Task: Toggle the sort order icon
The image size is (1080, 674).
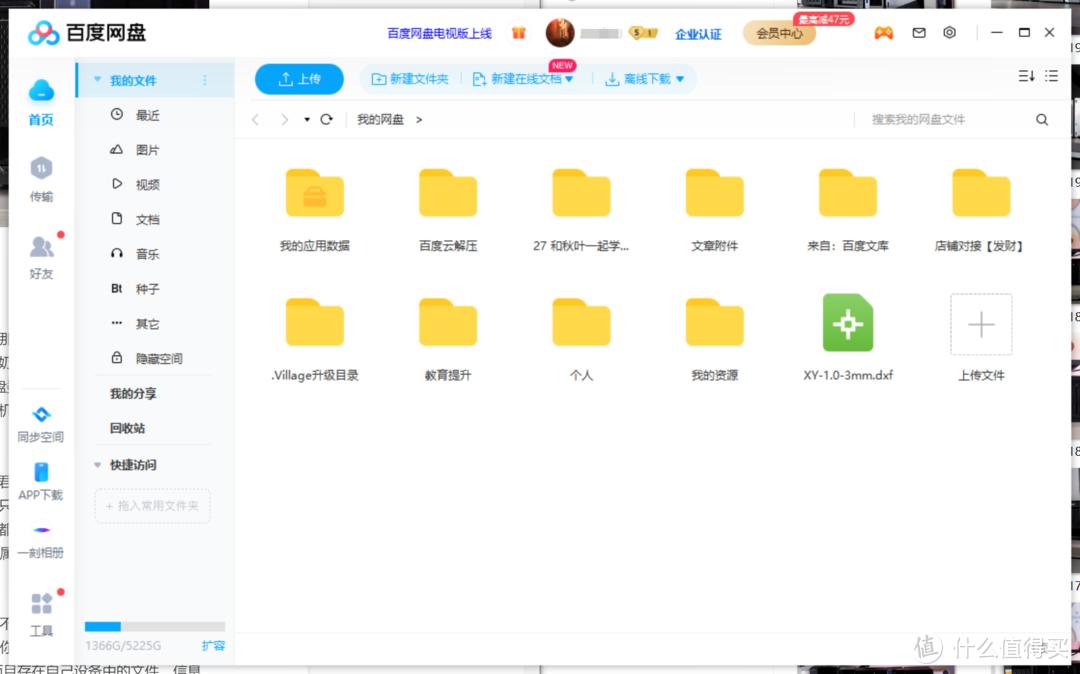Action: (1024, 75)
